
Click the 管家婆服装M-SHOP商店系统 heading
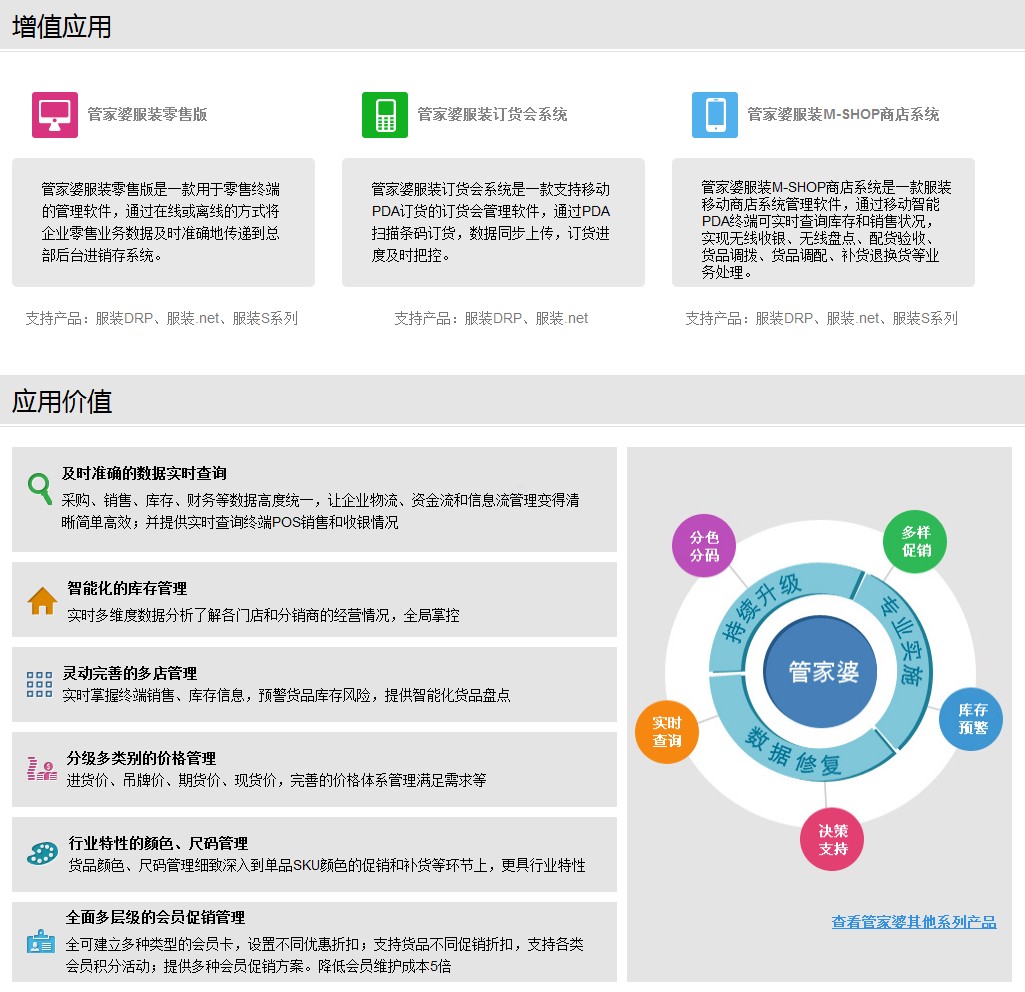843,115
